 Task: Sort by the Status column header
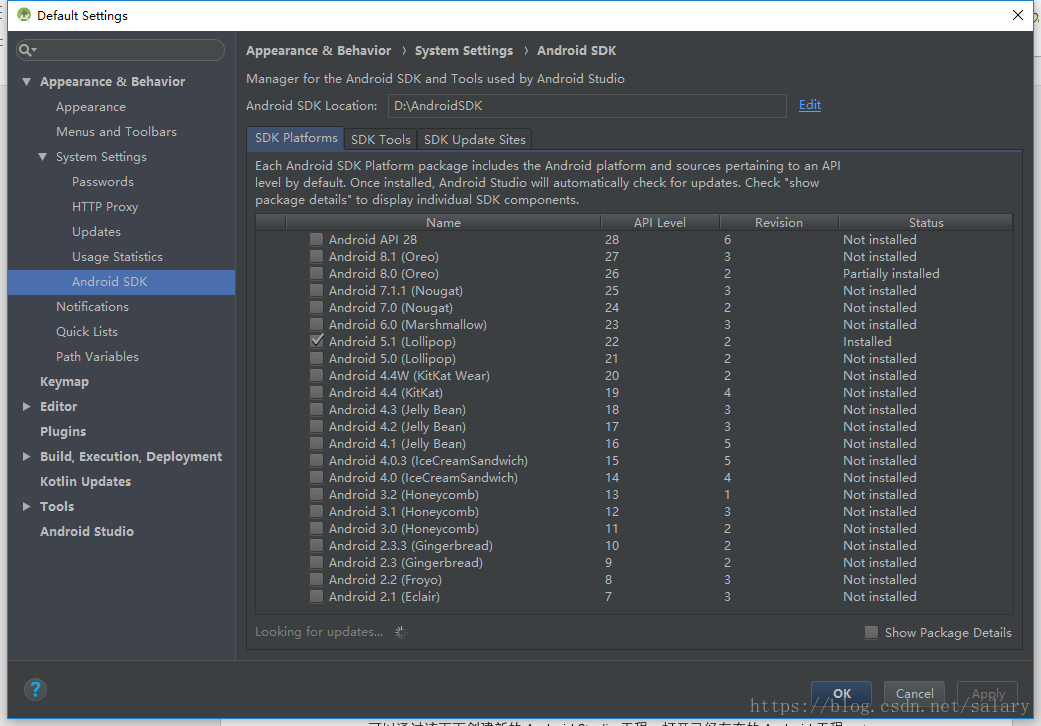coord(926,222)
